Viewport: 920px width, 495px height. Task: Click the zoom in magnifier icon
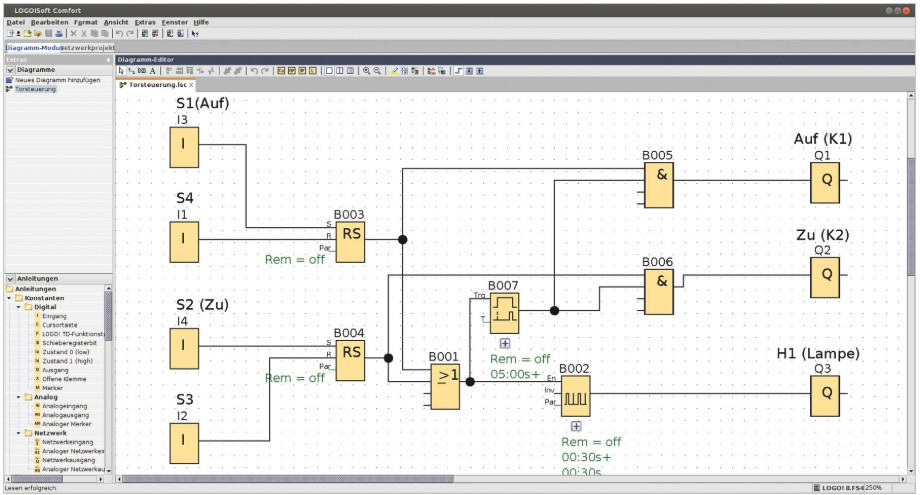coord(367,71)
